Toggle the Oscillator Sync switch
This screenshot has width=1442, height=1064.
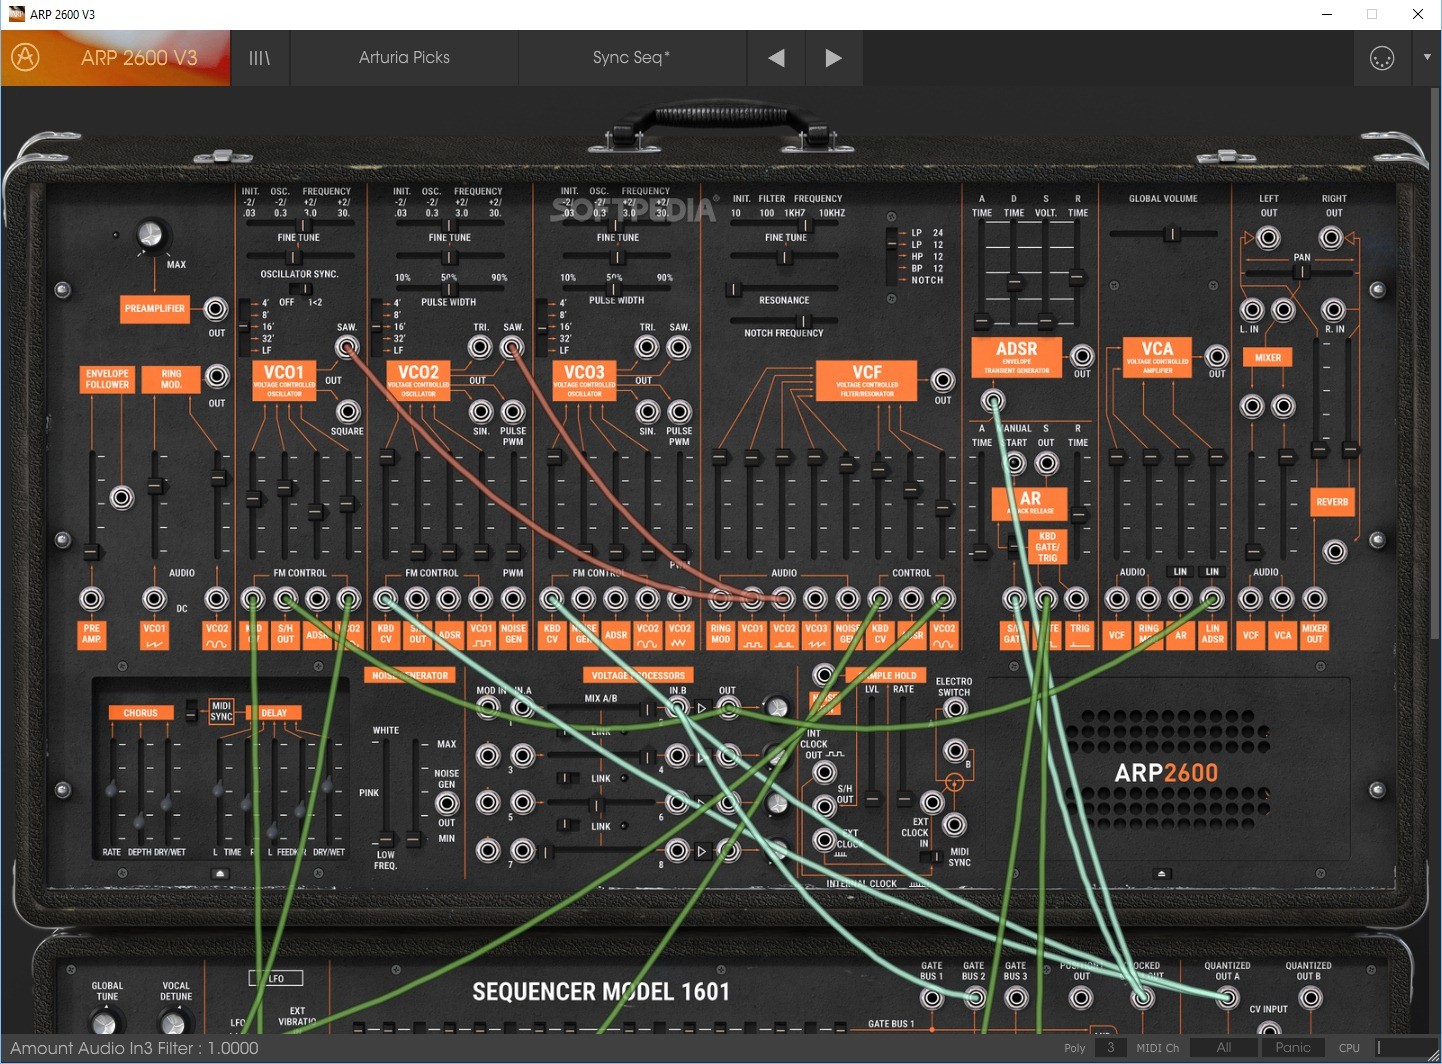point(300,289)
